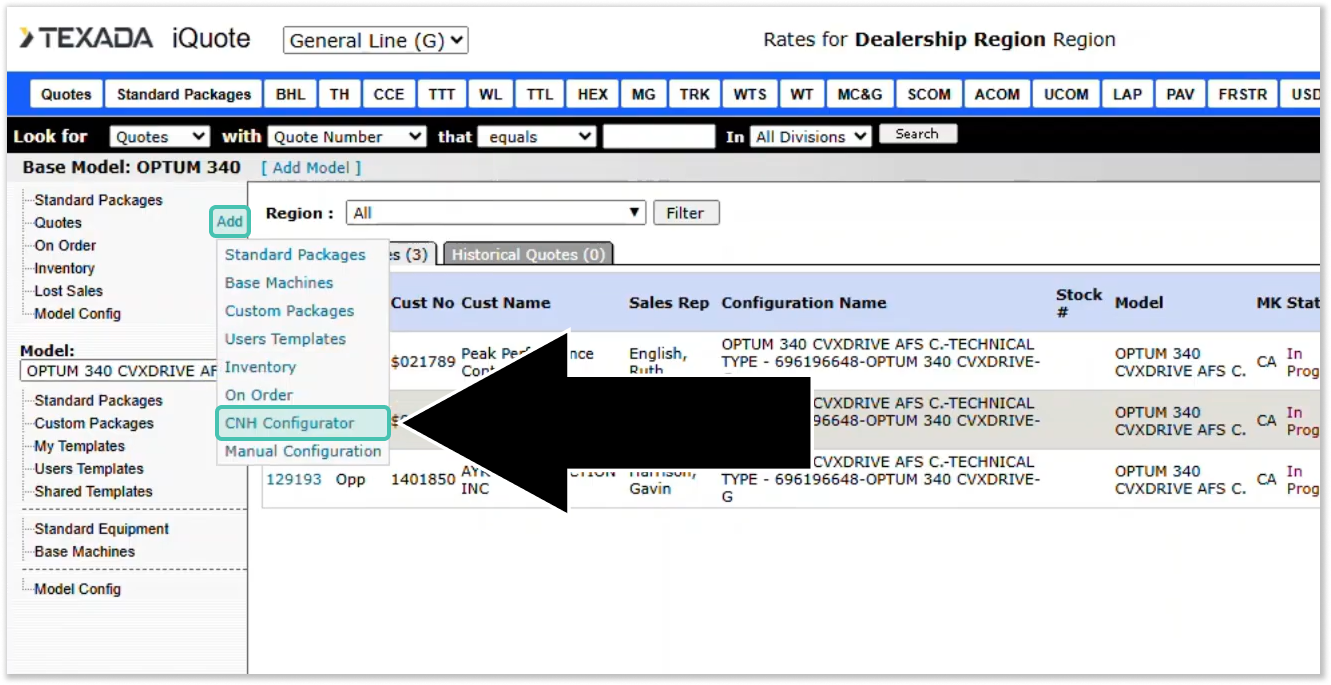Select the HEX category tab
Viewport: 1331px width, 685px height.
coord(592,94)
